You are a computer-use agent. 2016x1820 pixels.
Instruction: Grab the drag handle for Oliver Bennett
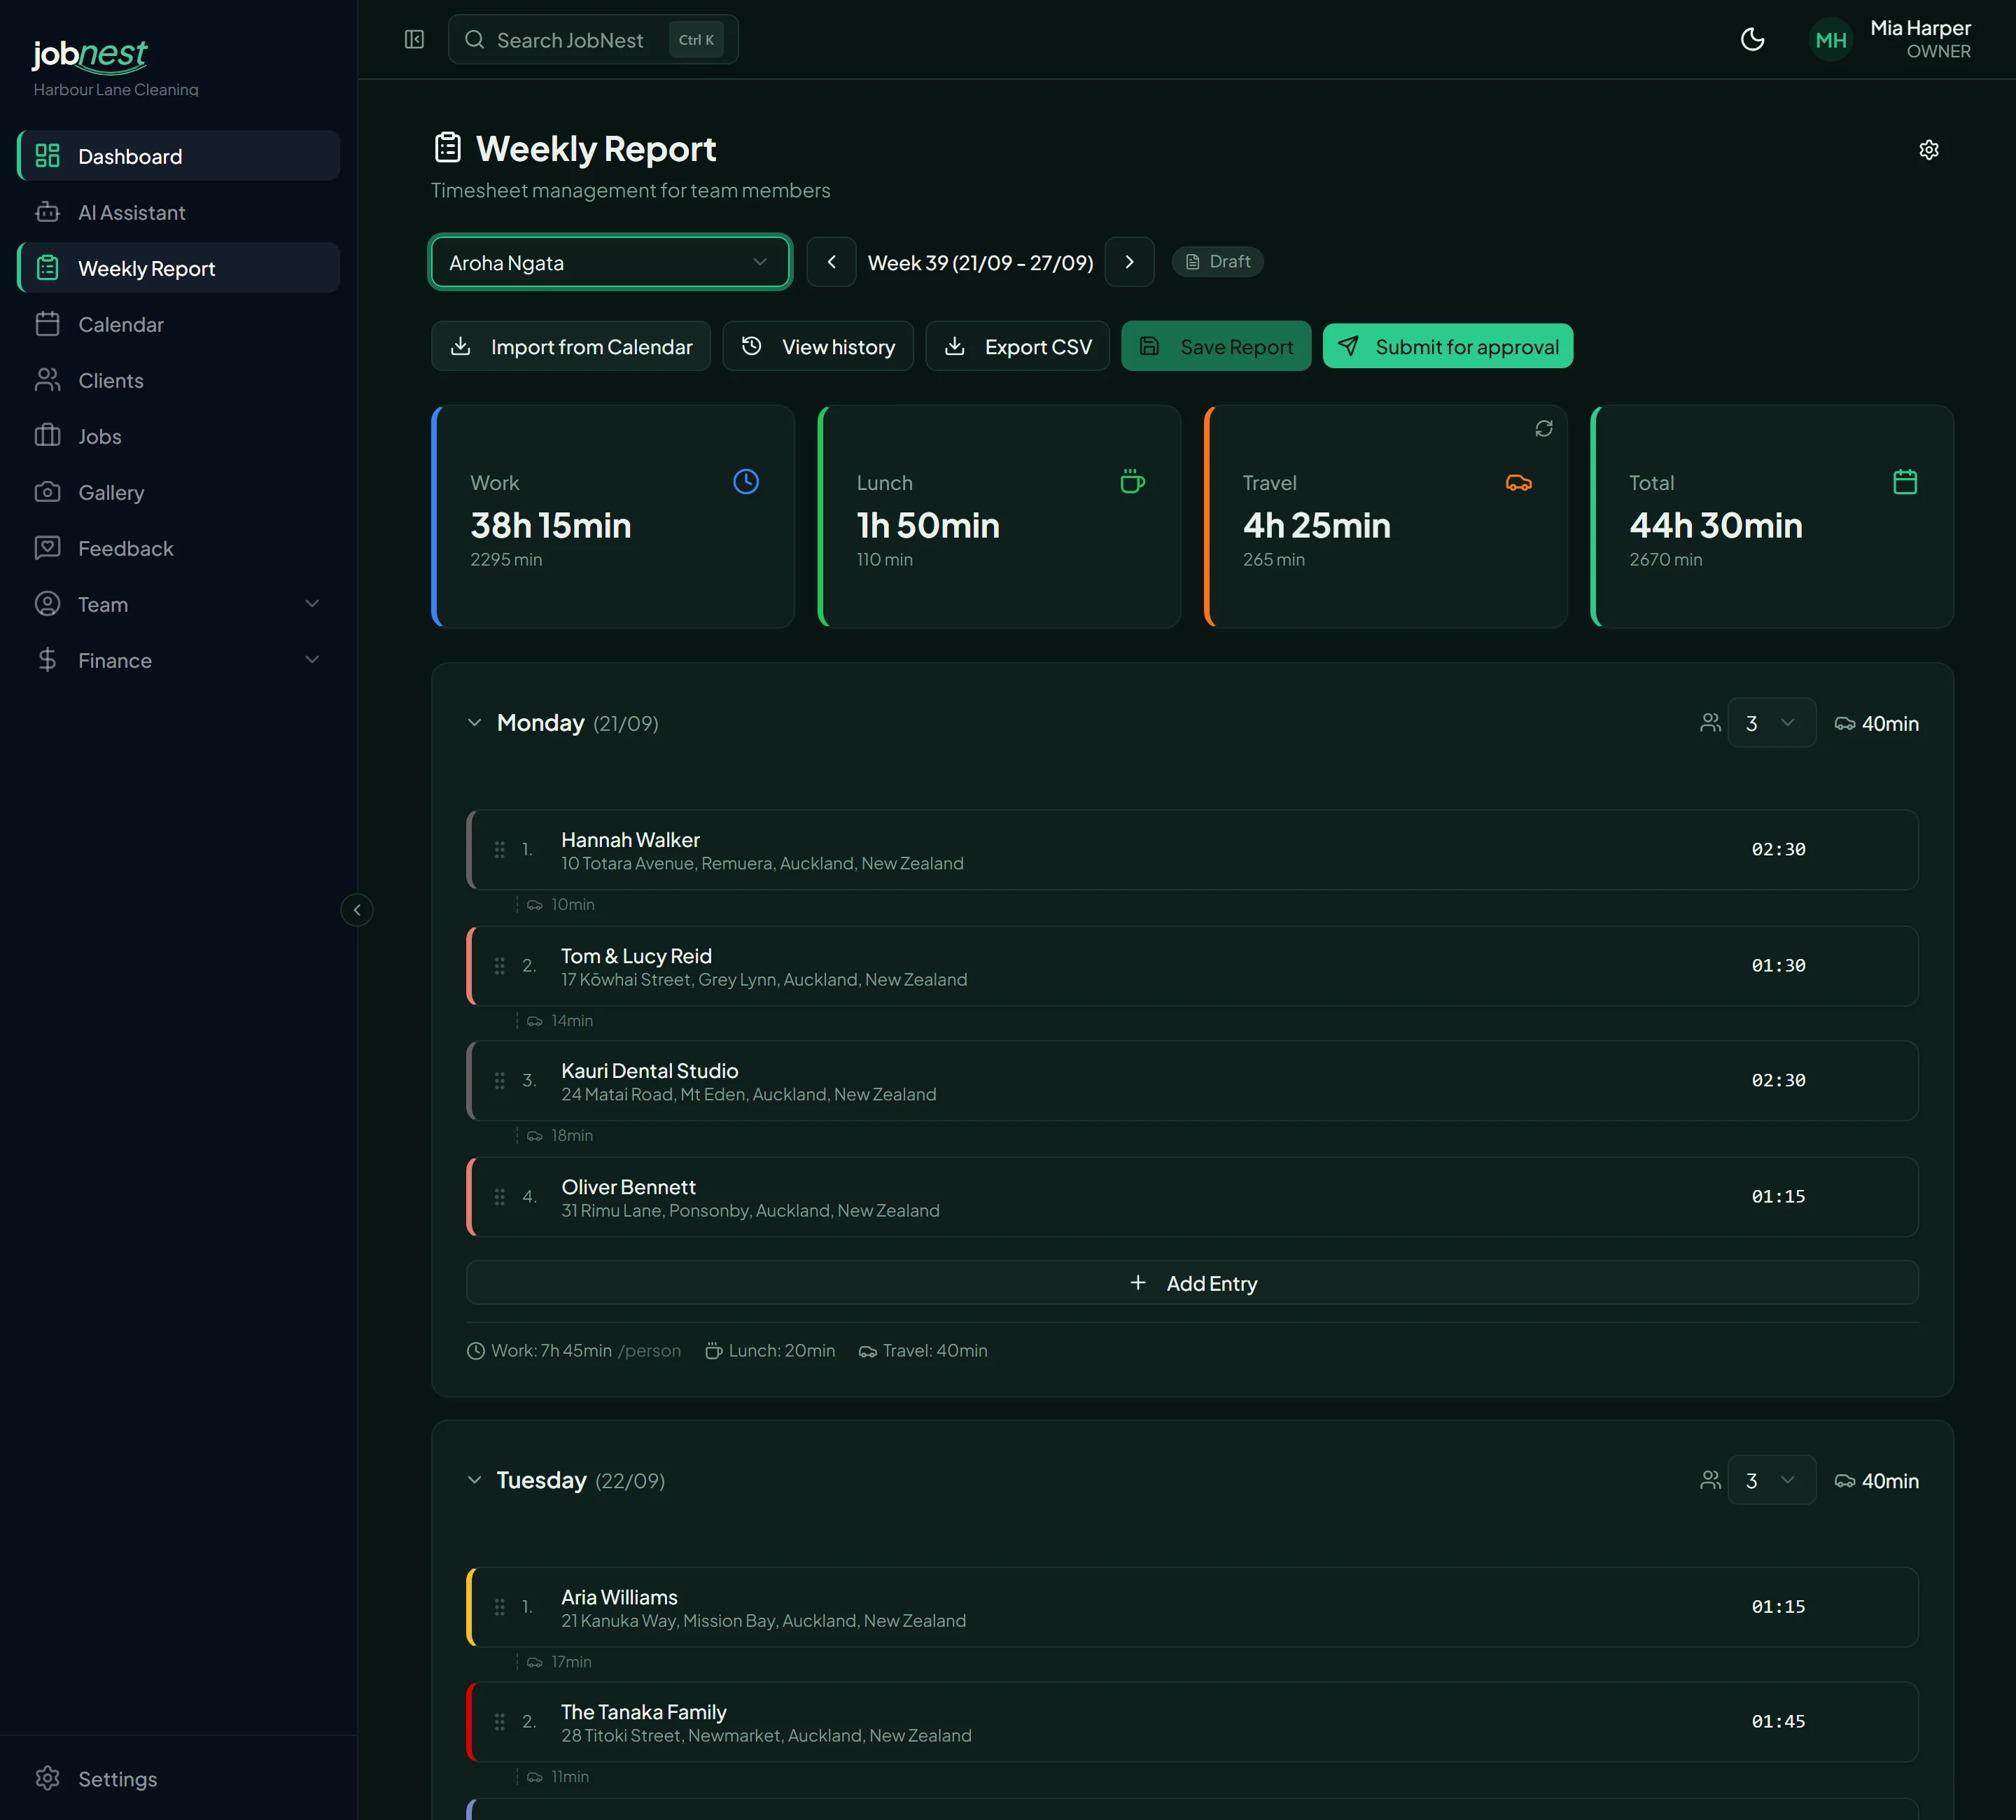point(500,1197)
